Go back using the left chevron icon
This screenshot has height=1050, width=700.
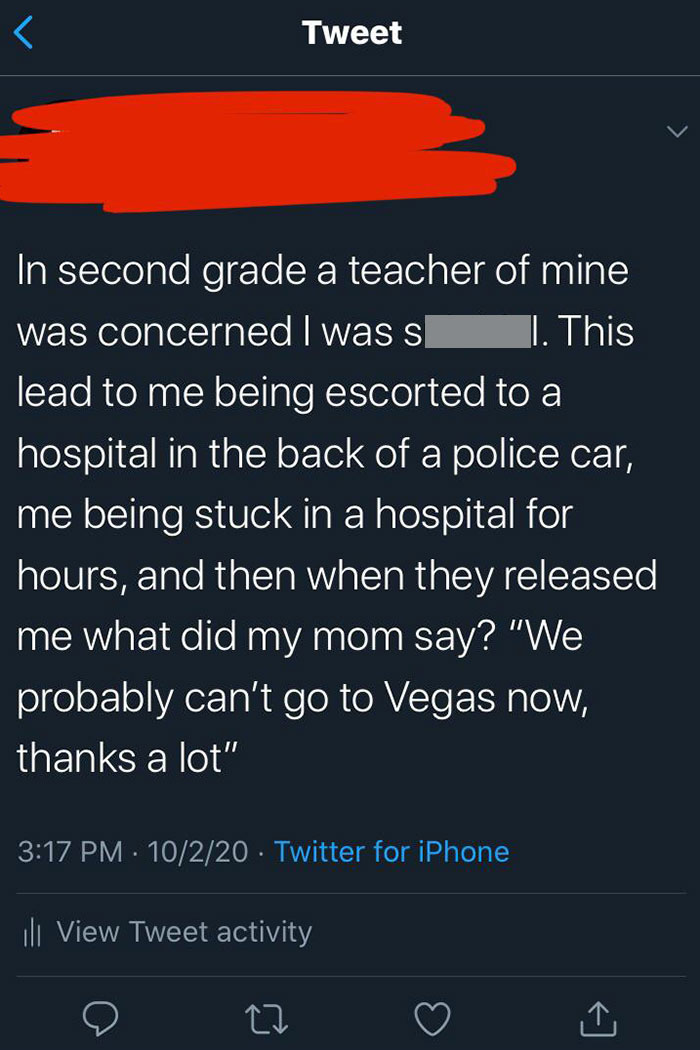[x=24, y=32]
